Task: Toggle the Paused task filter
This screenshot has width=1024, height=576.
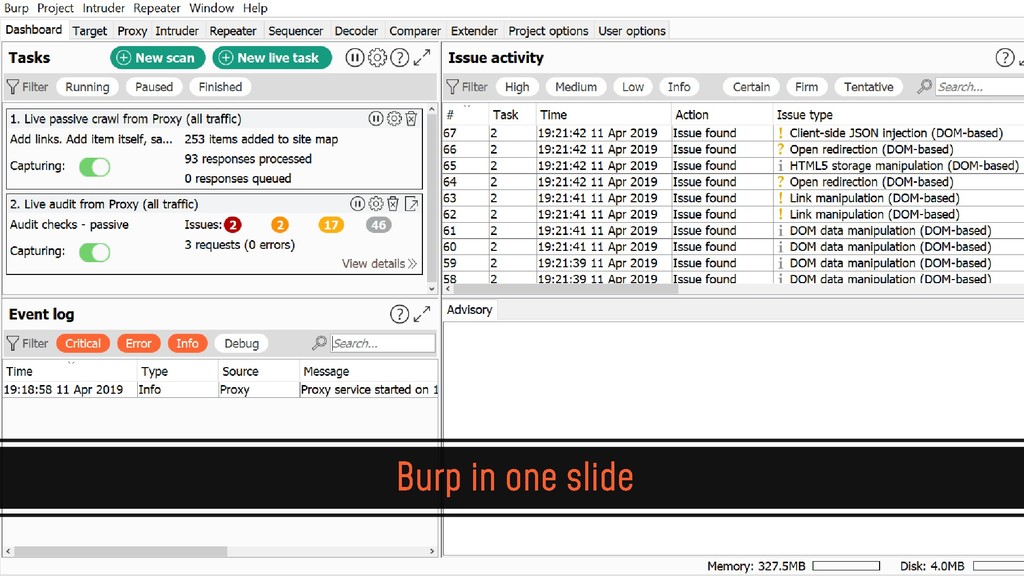Action: point(154,87)
